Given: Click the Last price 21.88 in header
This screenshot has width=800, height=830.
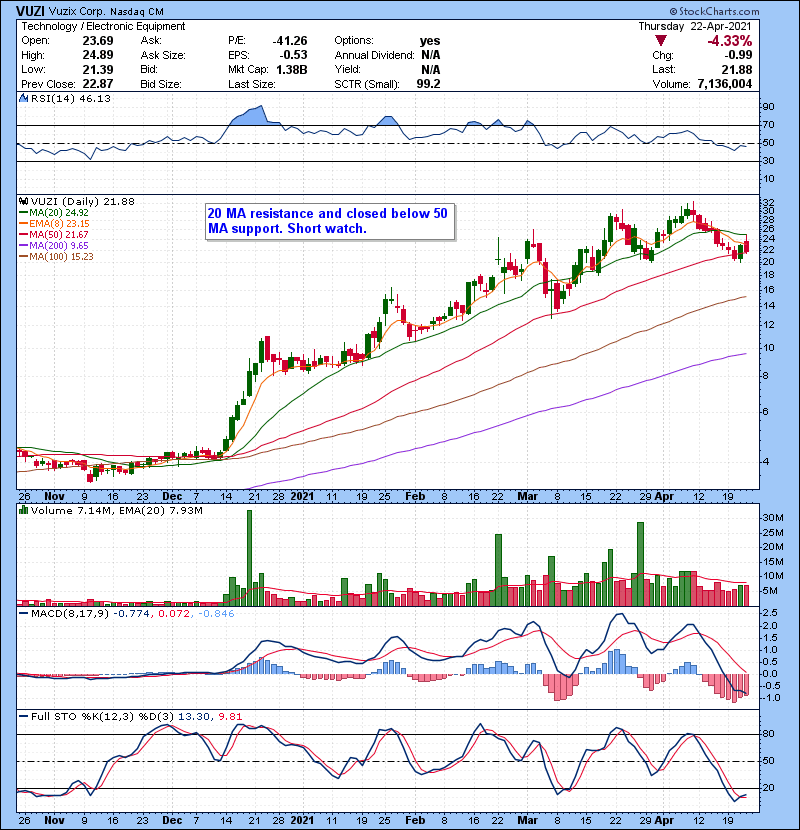Looking at the screenshot, I should 737,69.
